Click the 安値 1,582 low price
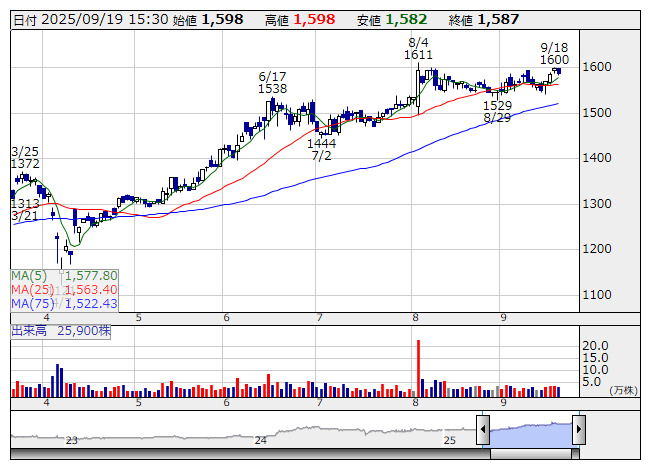653x470 pixels. tap(392, 20)
